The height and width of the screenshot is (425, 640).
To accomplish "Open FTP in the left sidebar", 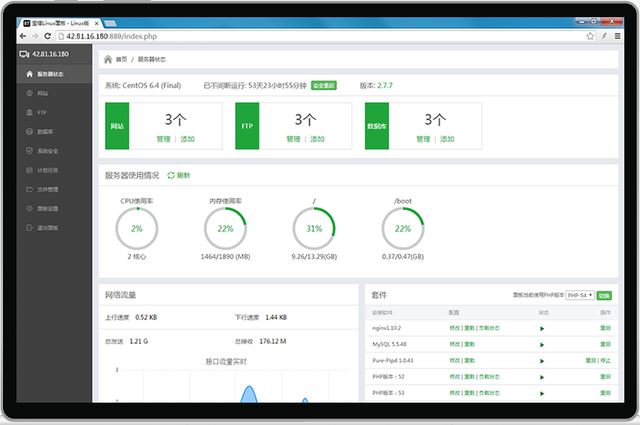I will point(42,112).
